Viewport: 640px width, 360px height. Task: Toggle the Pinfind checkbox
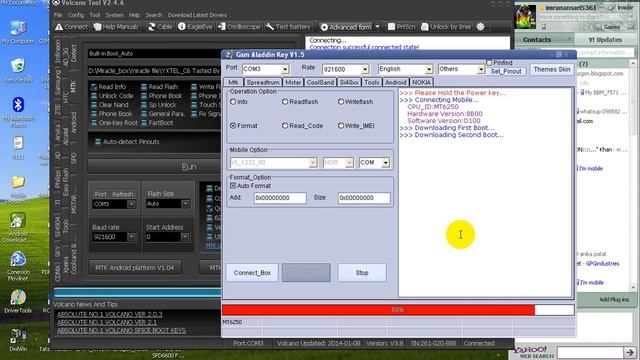coord(489,63)
